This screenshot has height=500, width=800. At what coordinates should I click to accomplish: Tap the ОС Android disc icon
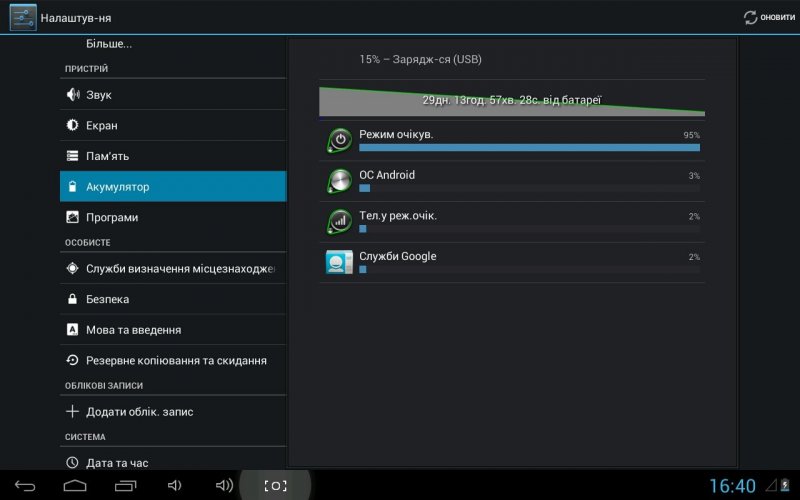point(339,181)
